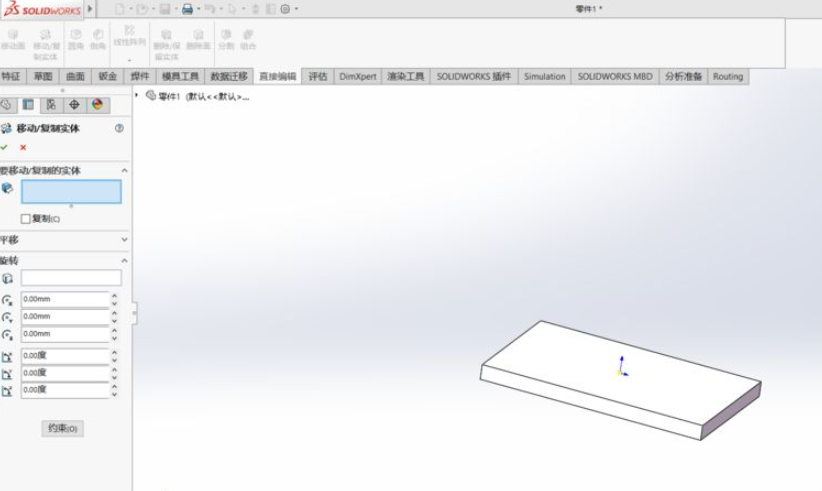Enable the 复制 (Copy) checkbox
Viewport: 822px width, 491px height.
[25, 219]
